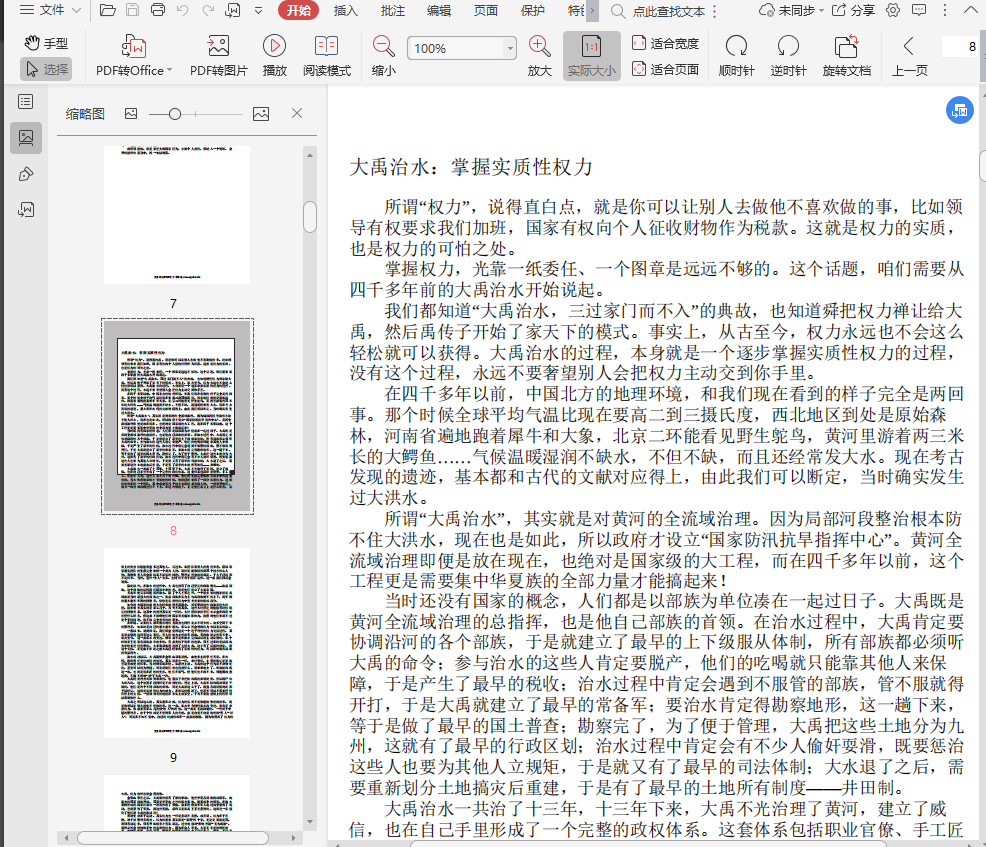
Task: Click the thumbnail size slider handle
Action: click(x=175, y=114)
